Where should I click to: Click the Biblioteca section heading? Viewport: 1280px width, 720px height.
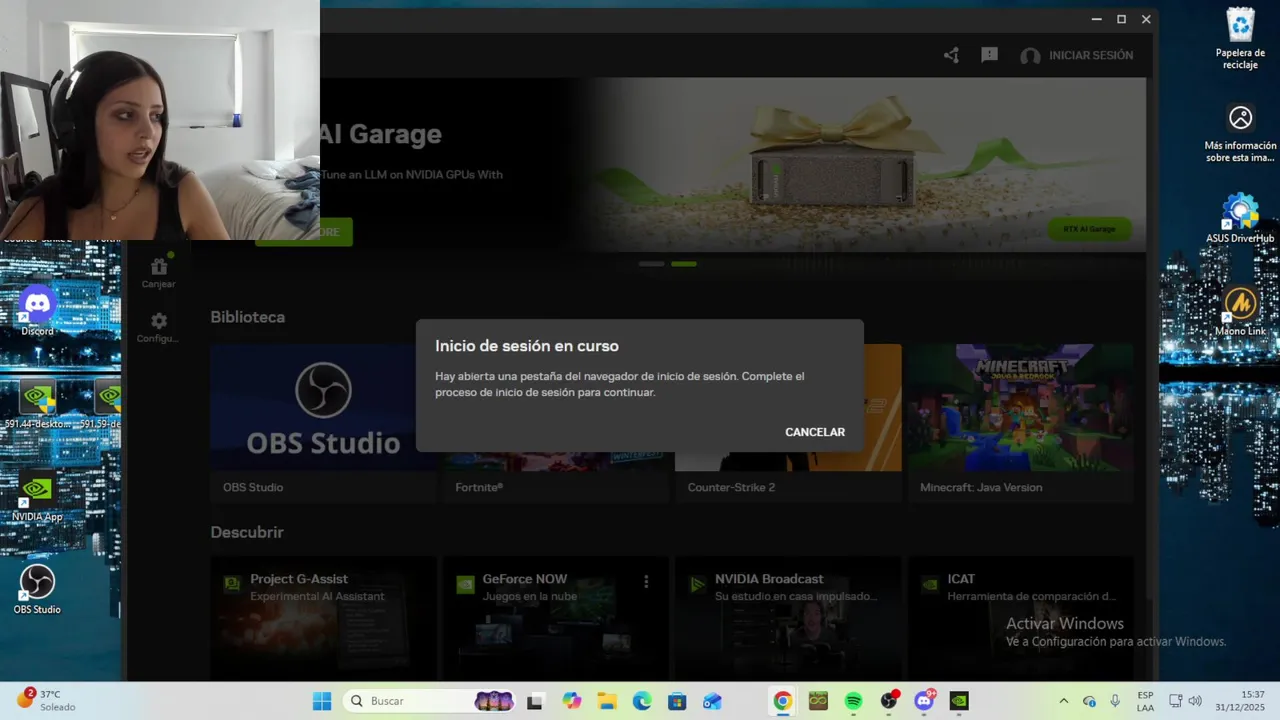pos(247,317)
